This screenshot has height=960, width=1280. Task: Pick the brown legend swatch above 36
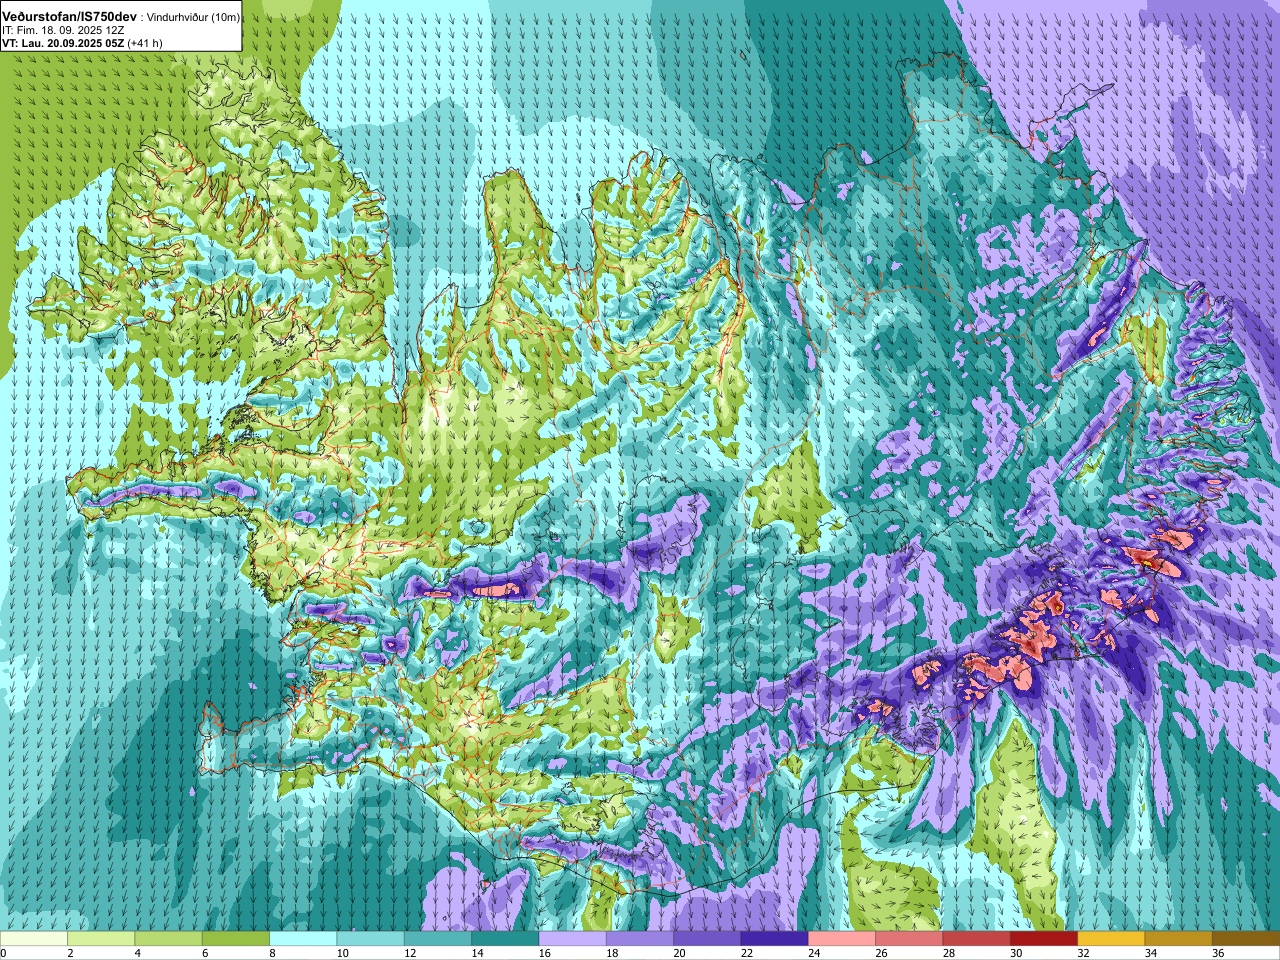click(1246, 939)
